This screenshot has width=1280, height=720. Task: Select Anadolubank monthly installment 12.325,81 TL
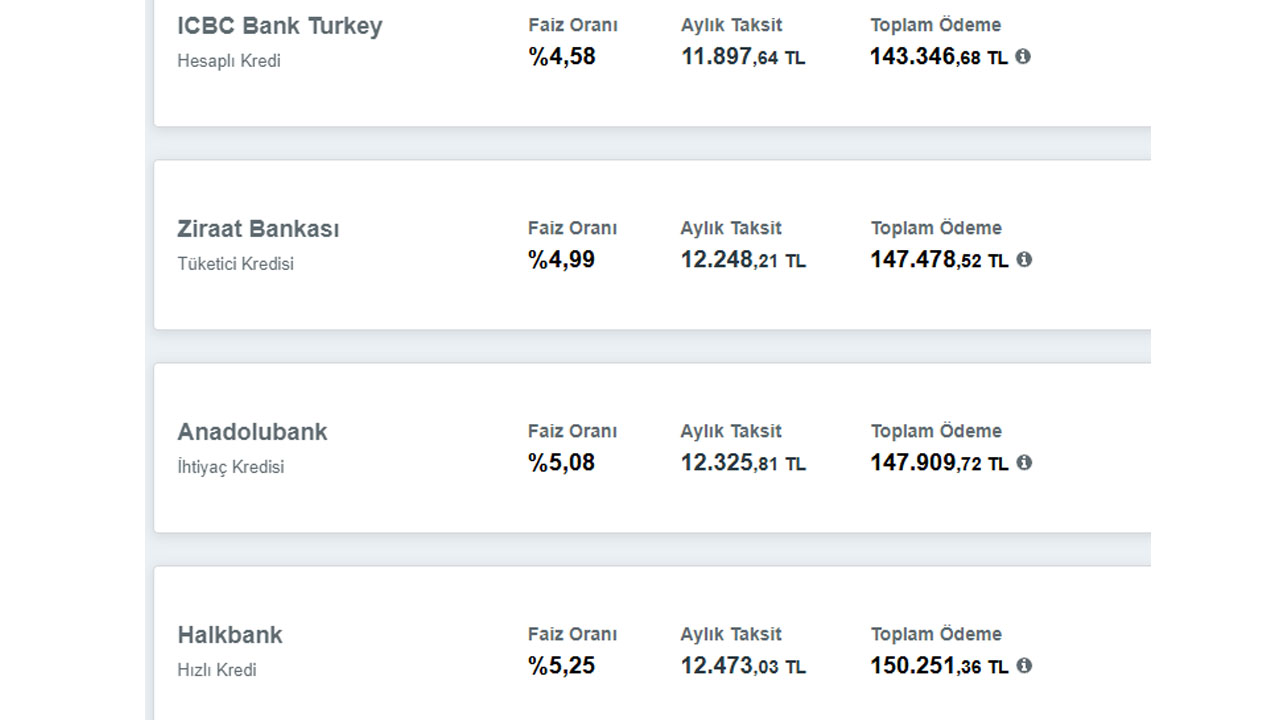coord(743,463)
